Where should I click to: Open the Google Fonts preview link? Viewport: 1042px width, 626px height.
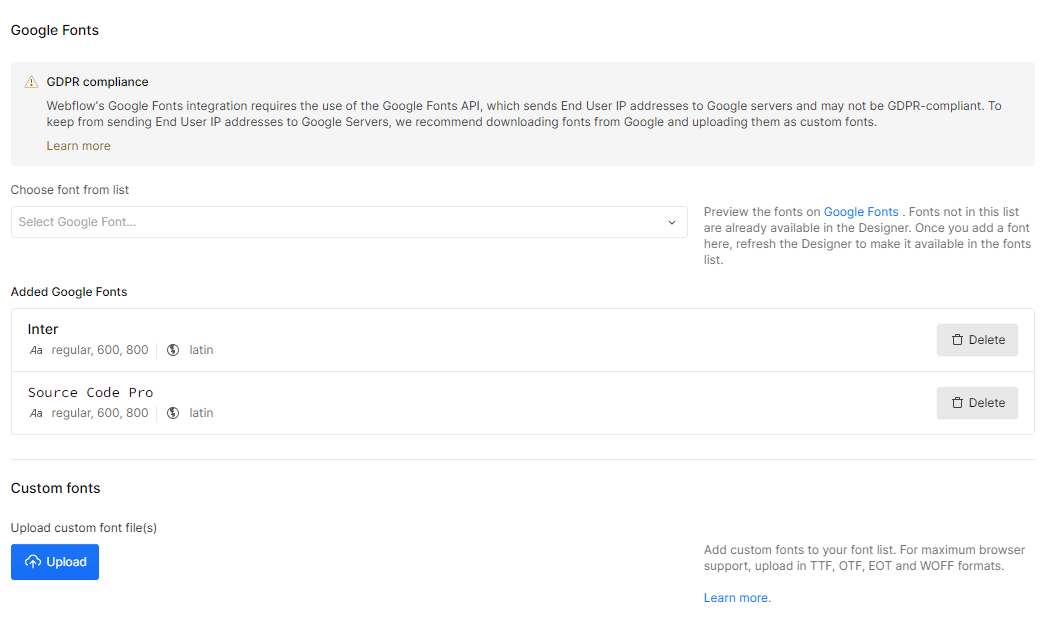[x=861, y=212]
